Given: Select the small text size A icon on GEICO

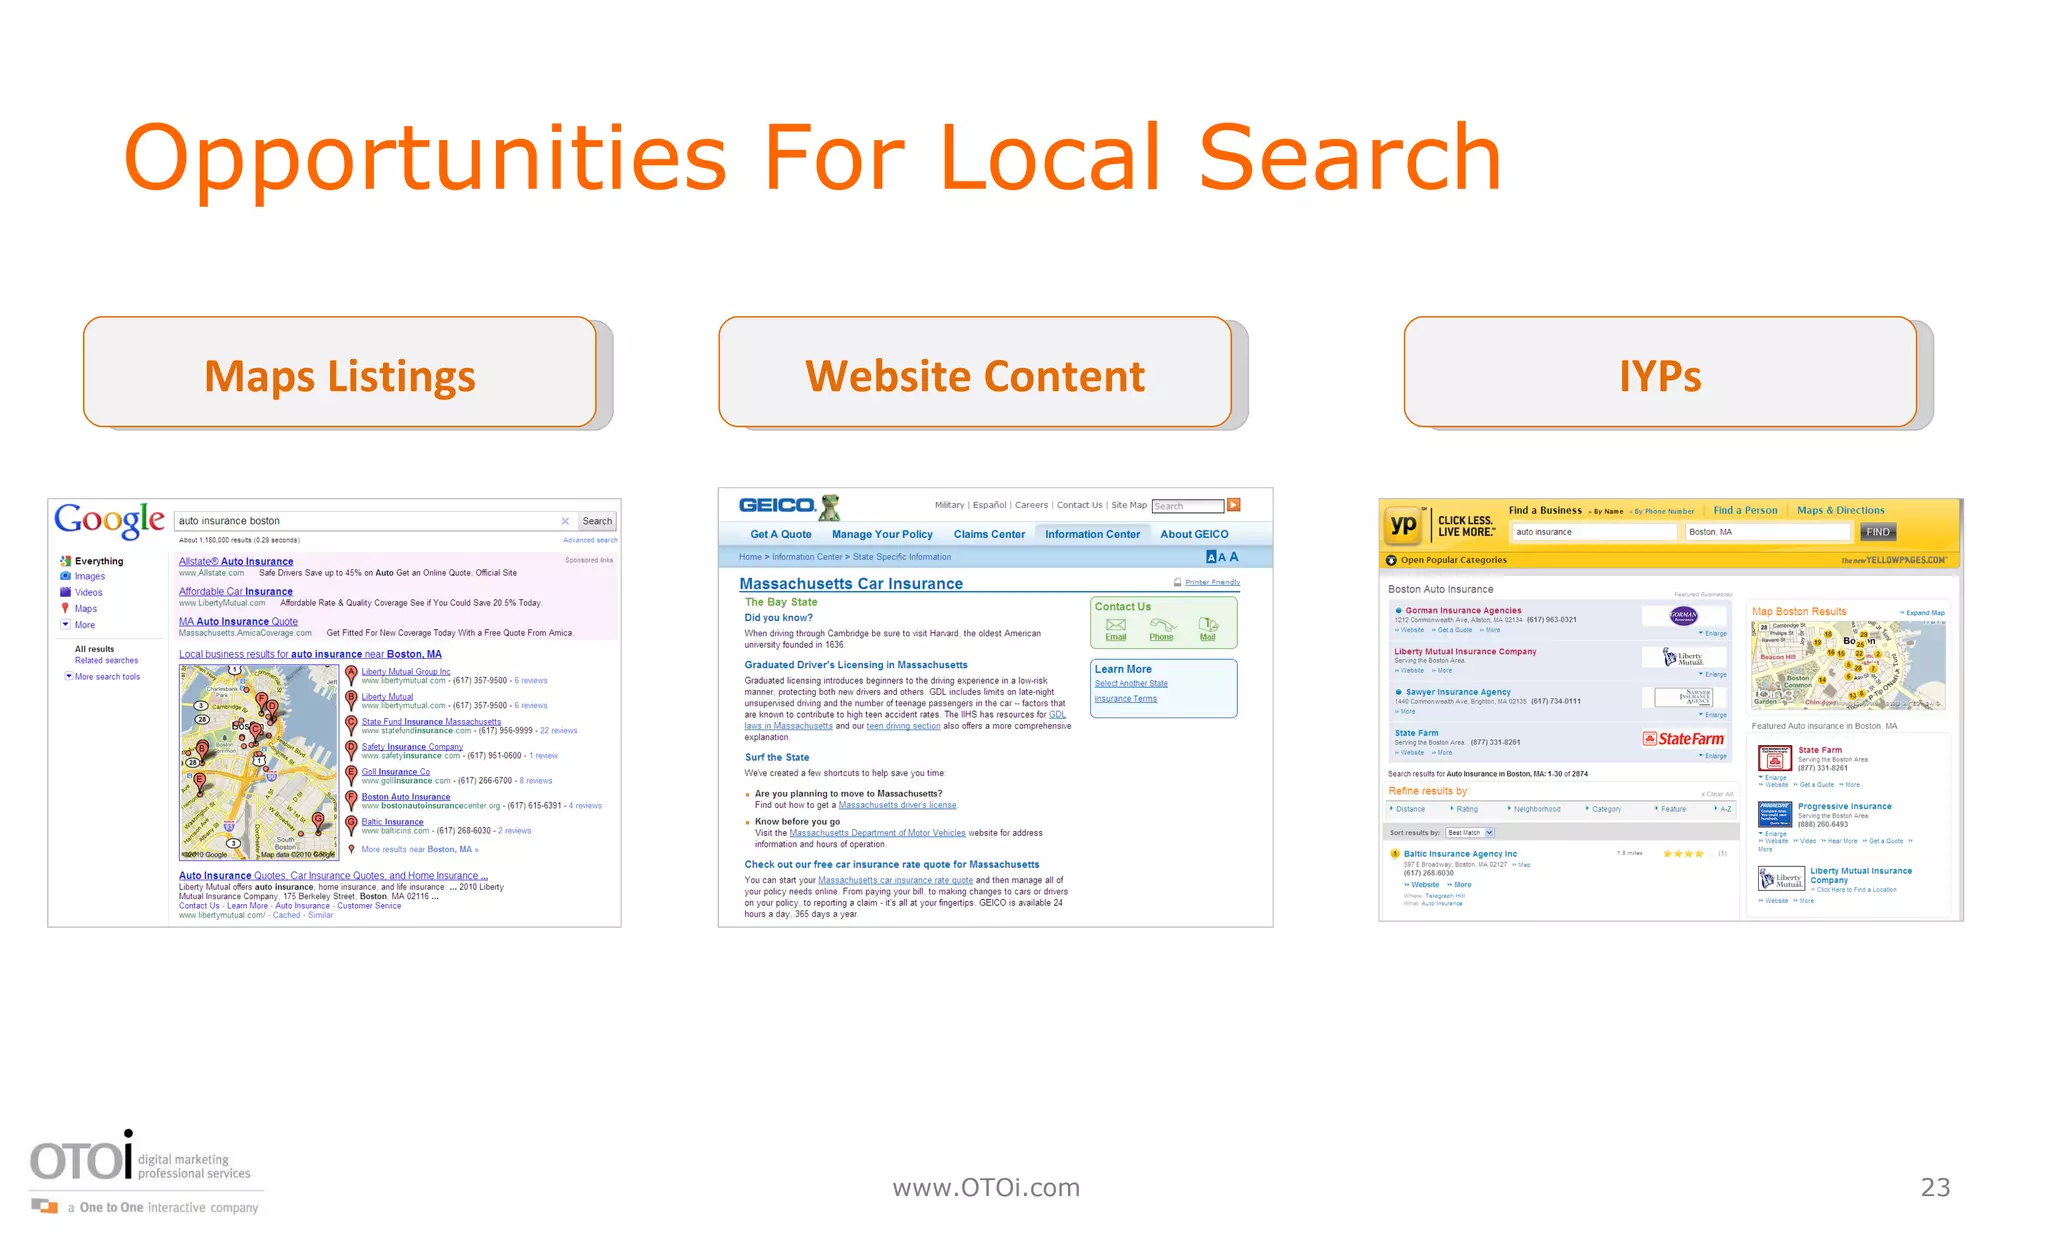Looking at the screenshot, I should click(1211, 557).
